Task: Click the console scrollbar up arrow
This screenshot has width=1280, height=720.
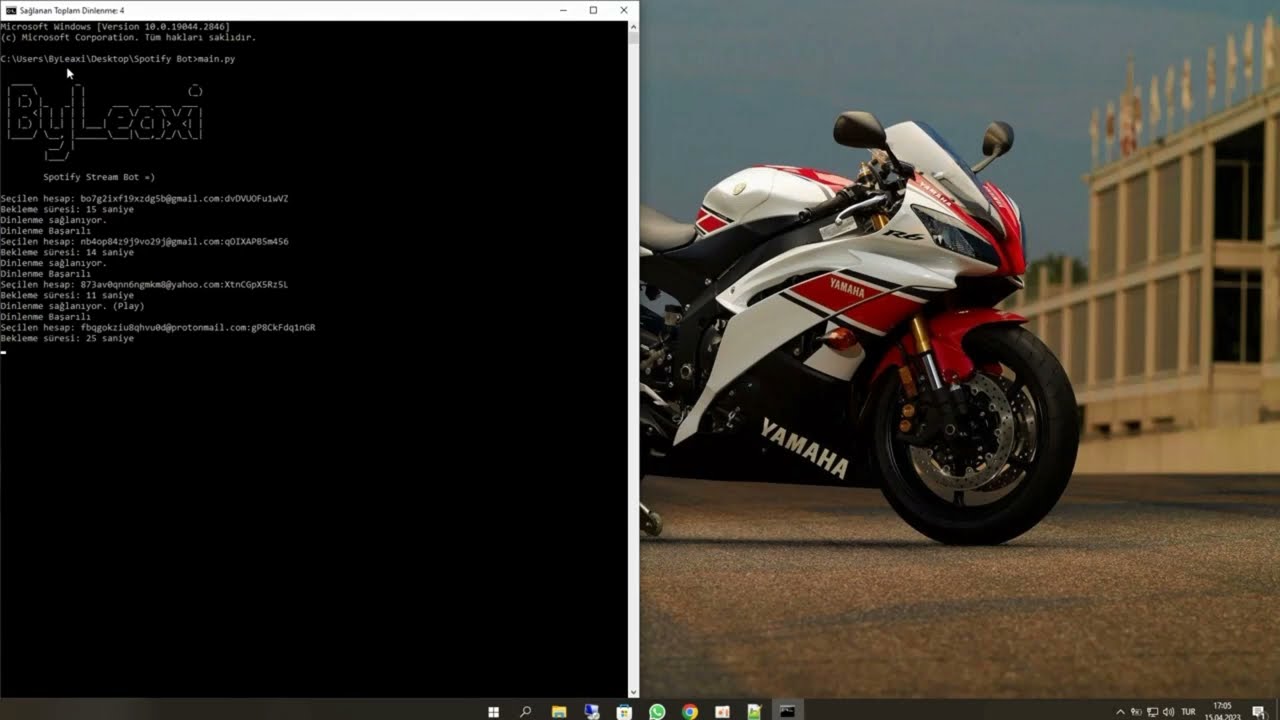Action: pyautogui.click(x=633, y=26)
